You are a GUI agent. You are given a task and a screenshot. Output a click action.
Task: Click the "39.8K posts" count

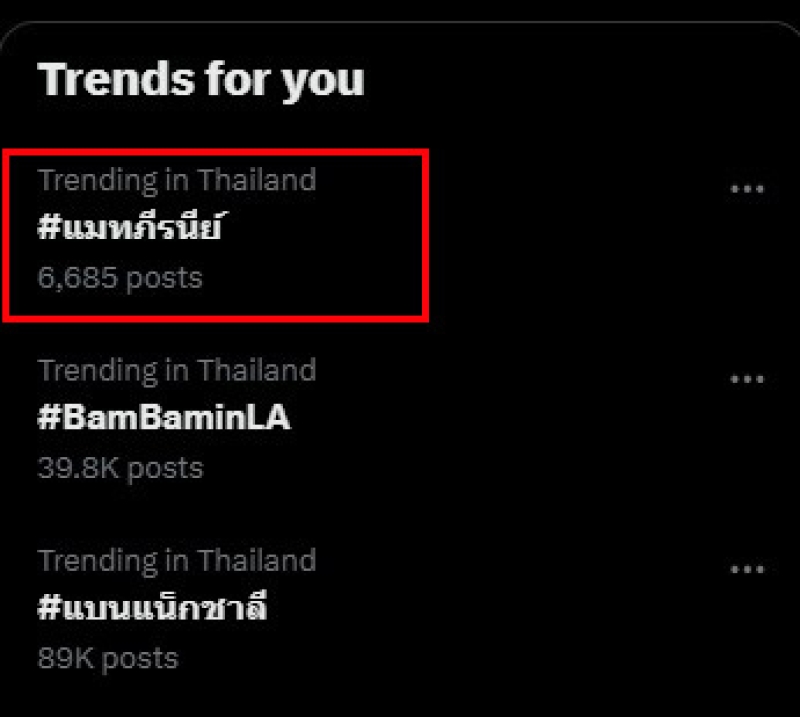click(x=120, y=467)
